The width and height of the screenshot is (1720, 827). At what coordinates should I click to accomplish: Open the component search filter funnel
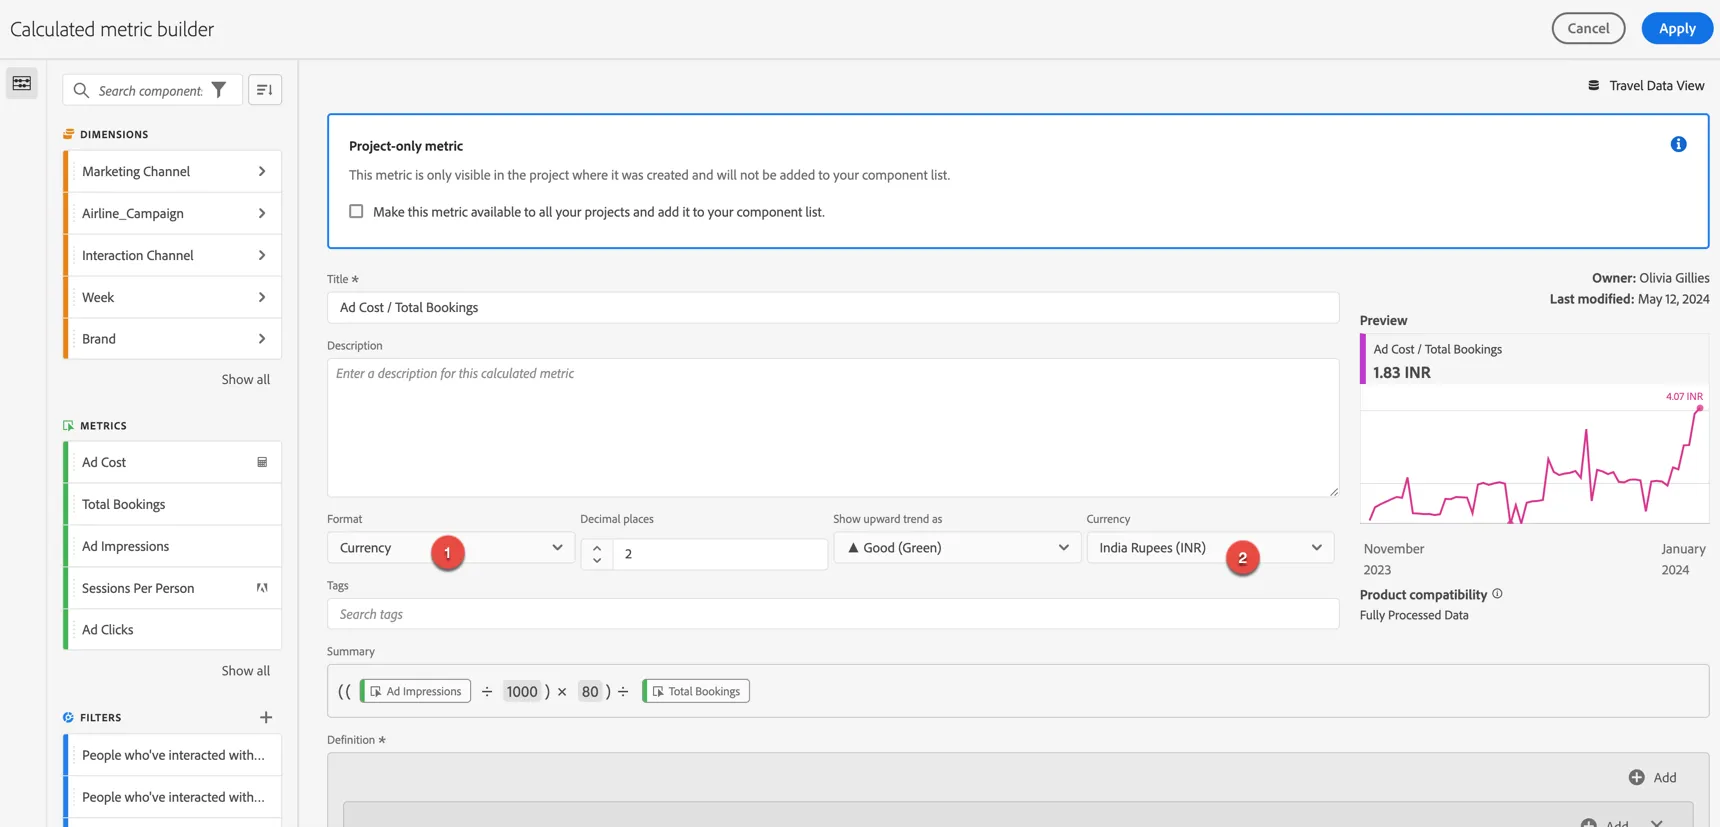219,90
